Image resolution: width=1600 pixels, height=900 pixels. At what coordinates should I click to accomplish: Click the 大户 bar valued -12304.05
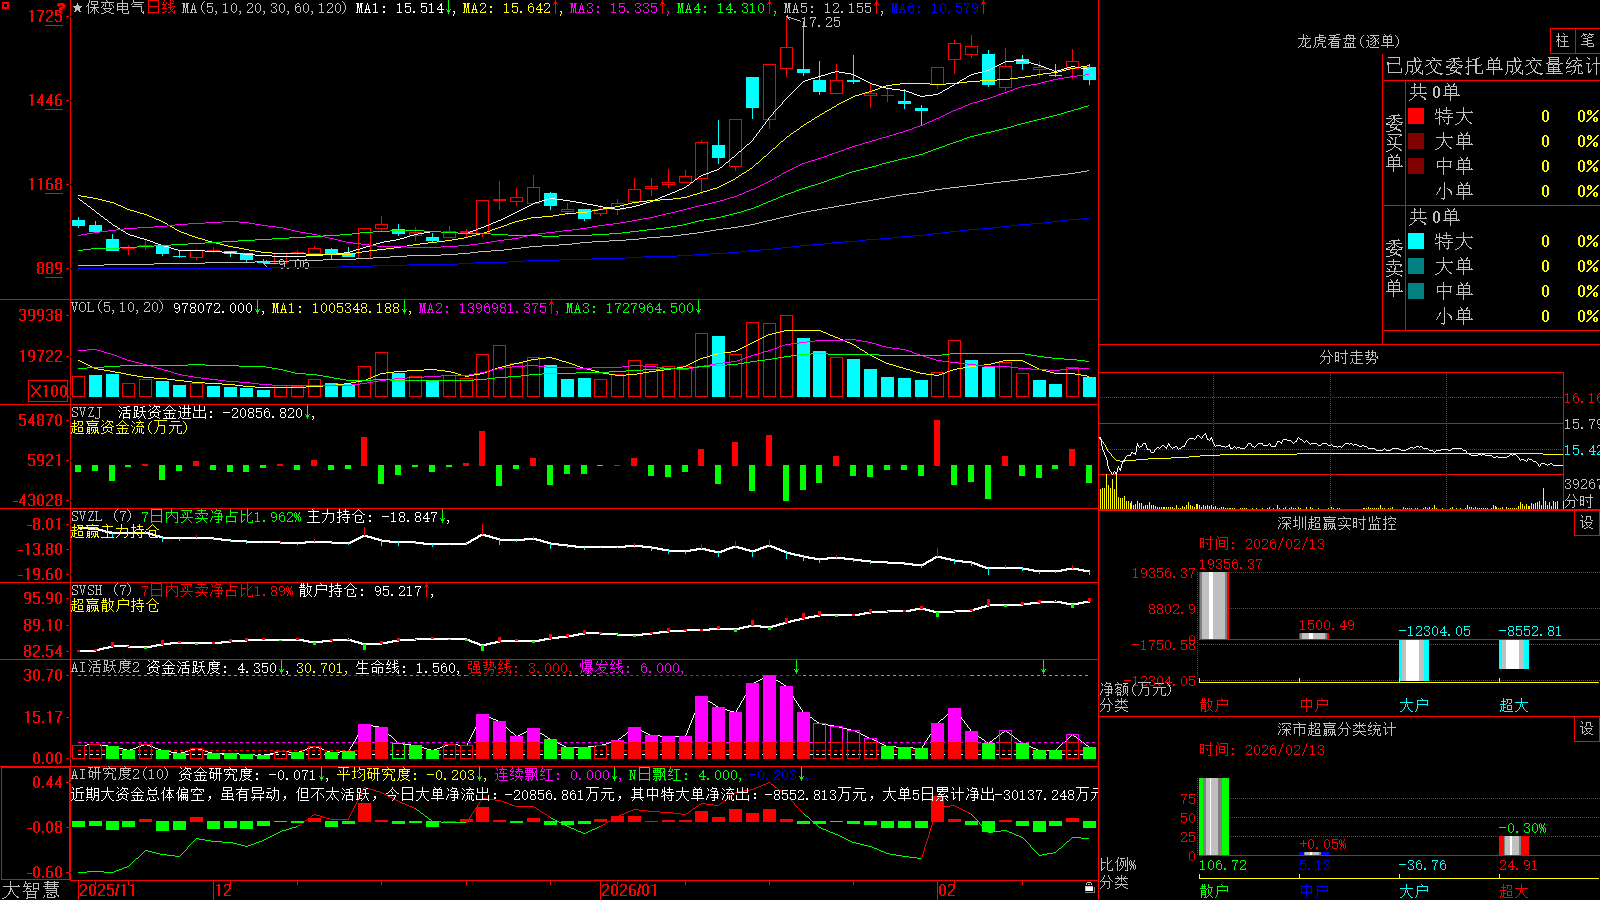point(1414,660)
